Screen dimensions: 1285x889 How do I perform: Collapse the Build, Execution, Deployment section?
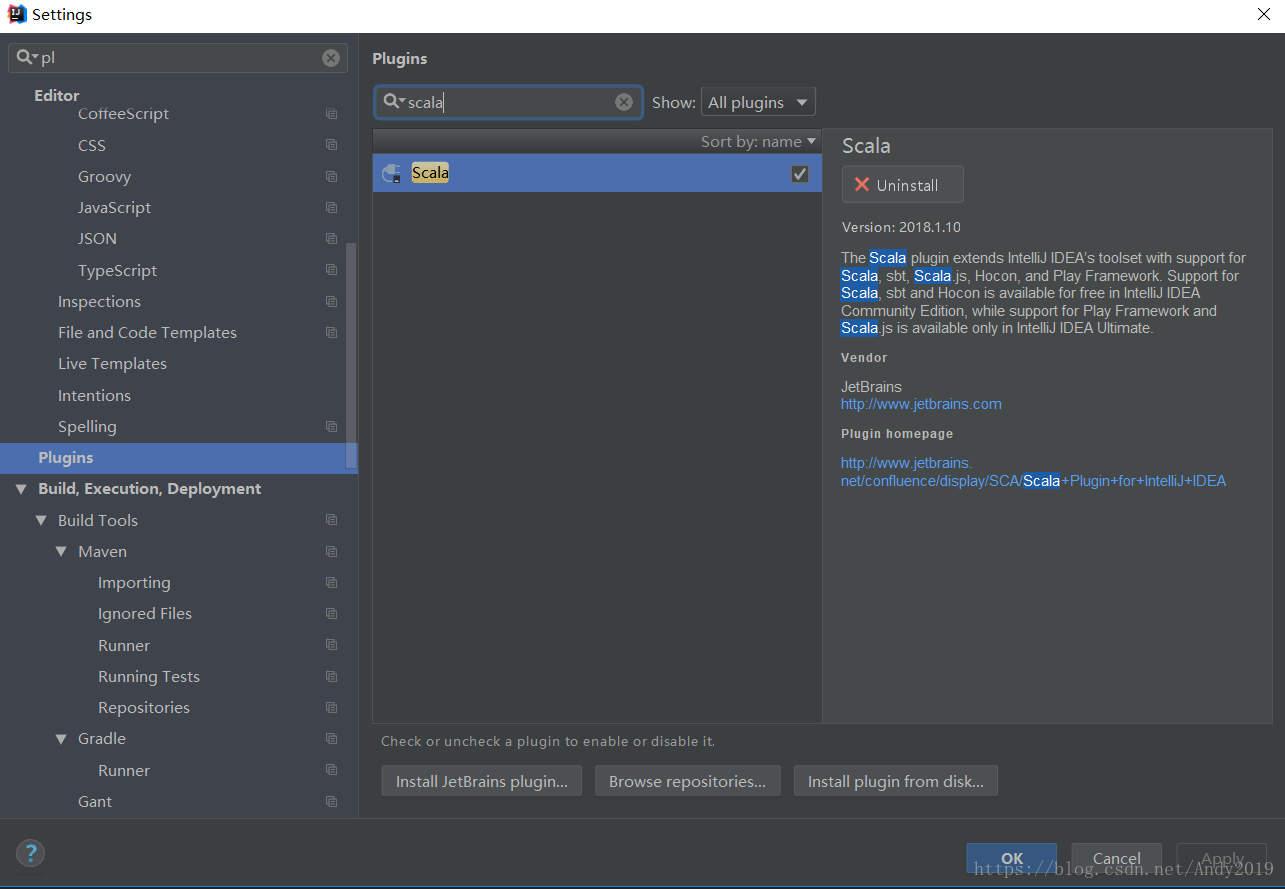click(x=21, y=489)
